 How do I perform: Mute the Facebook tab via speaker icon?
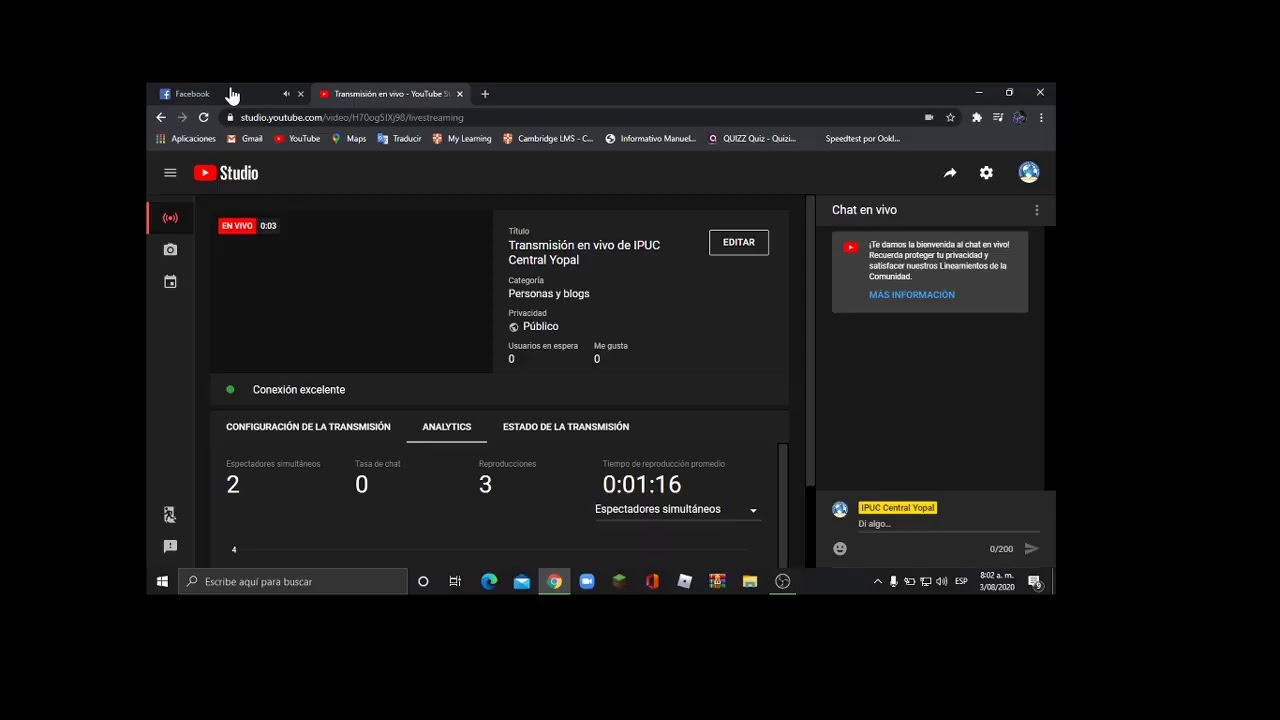286,94
